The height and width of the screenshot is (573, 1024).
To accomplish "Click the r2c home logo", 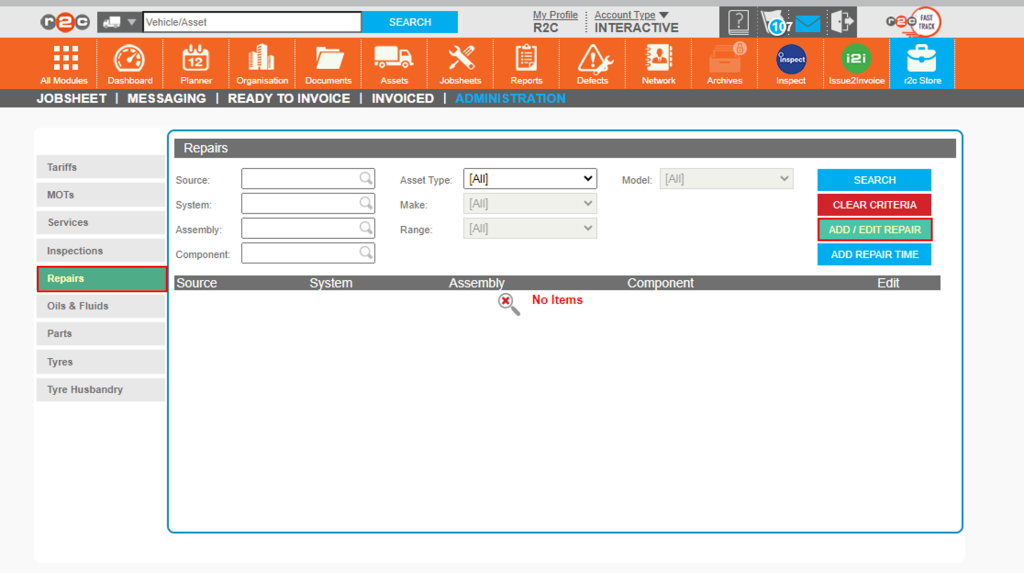I will pos(65,22).
